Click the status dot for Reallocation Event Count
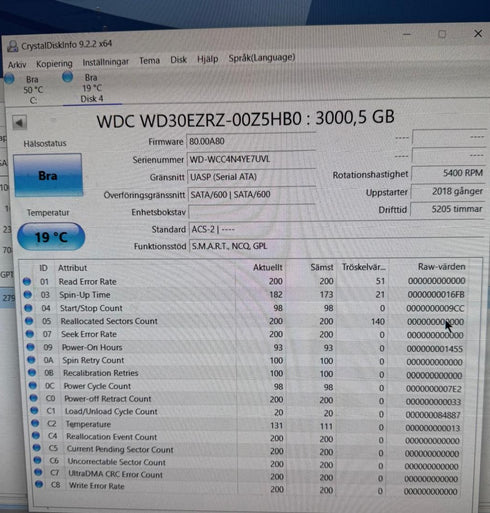This screenshot has width=490, height=513. tap(36, 436)
